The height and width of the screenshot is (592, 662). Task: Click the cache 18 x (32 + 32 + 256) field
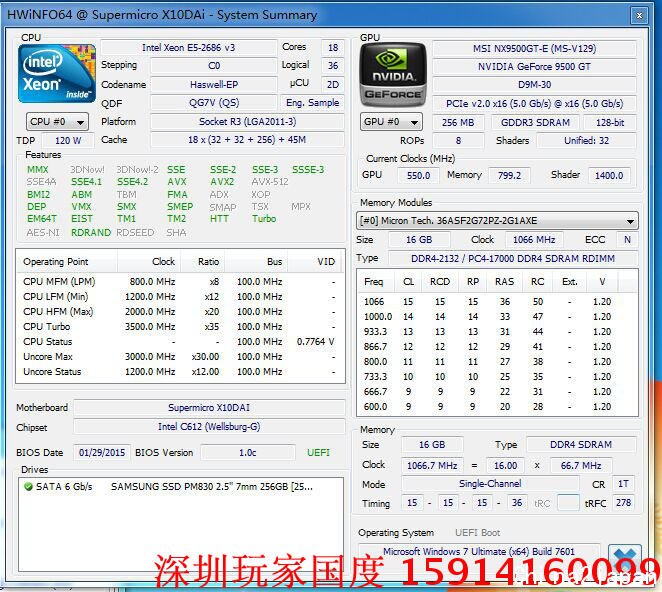(247, 140)
